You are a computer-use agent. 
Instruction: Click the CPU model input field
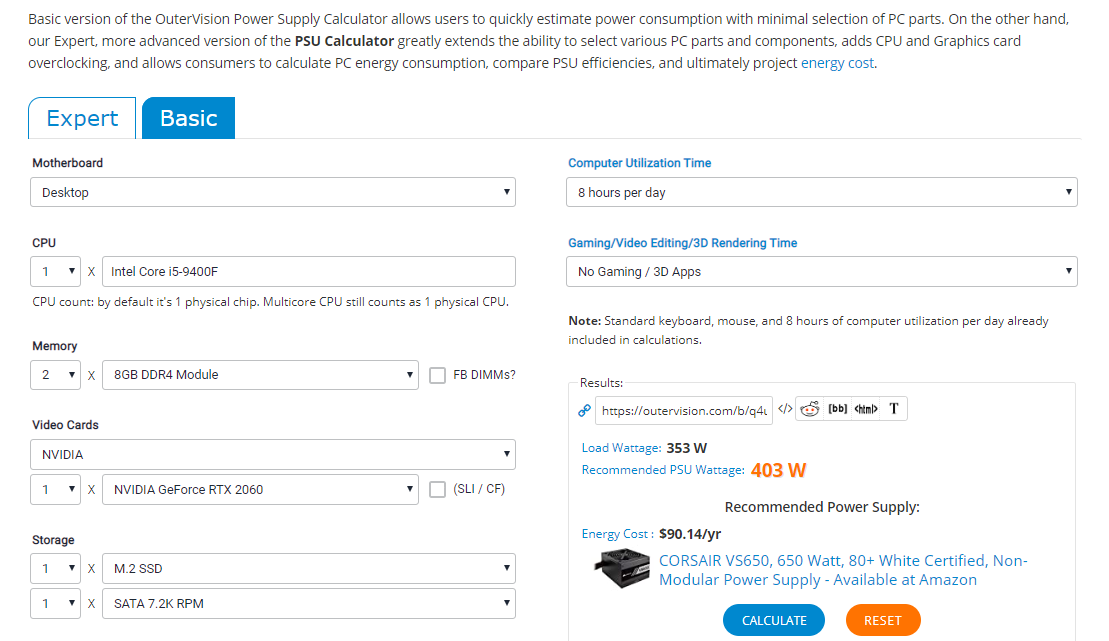click(x=308, y=271)
